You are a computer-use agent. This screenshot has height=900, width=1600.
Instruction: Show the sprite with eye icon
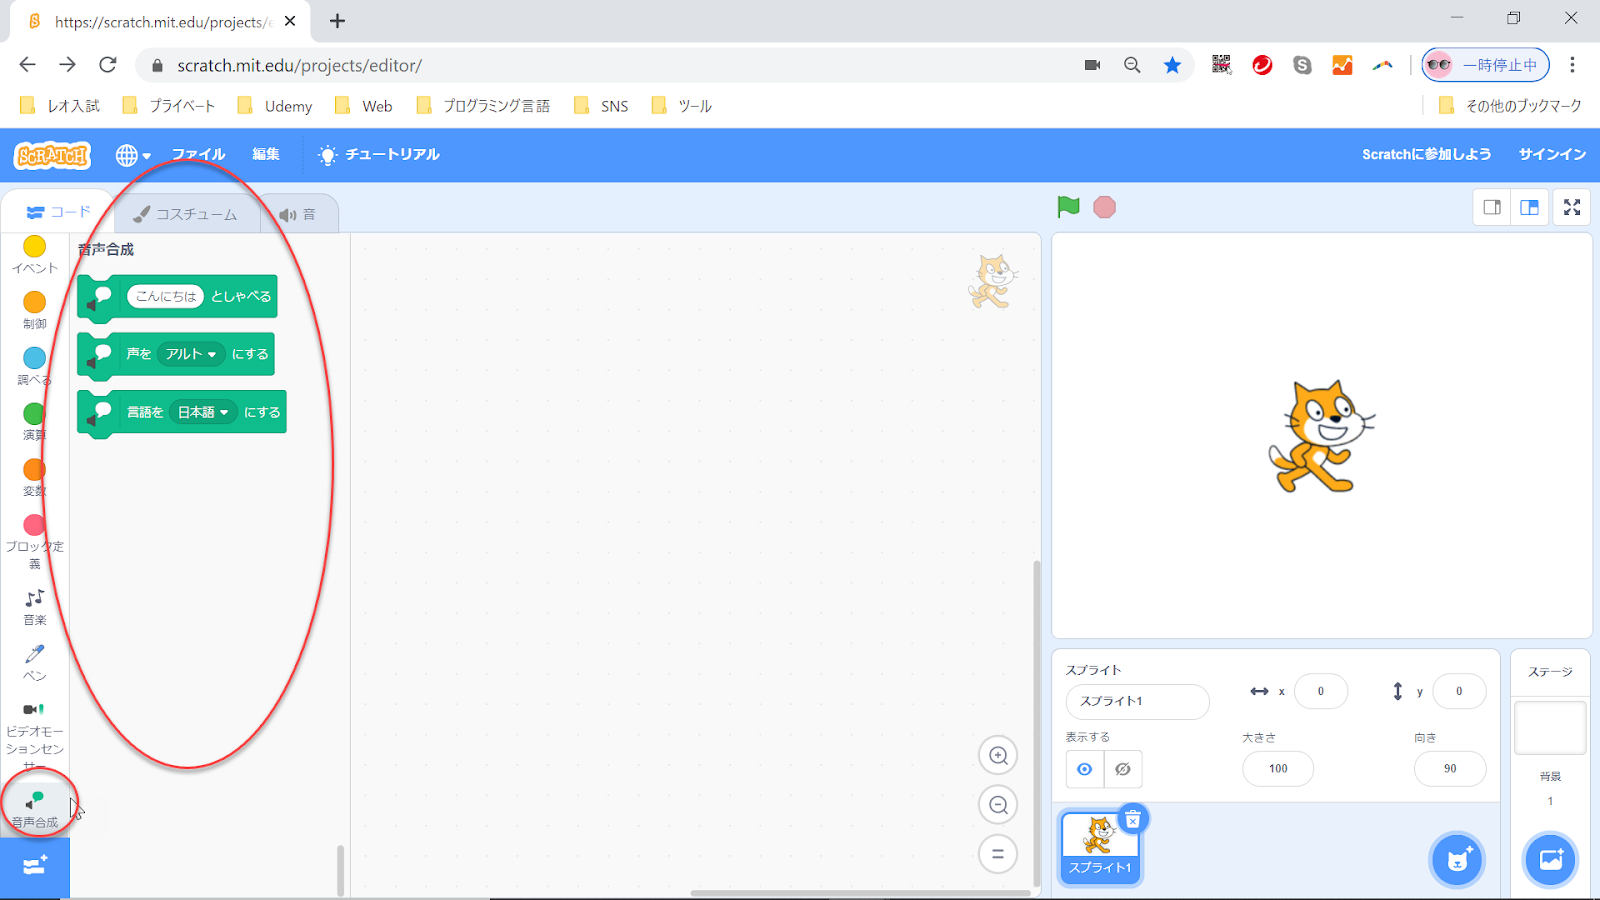[x=1085, y=769]
